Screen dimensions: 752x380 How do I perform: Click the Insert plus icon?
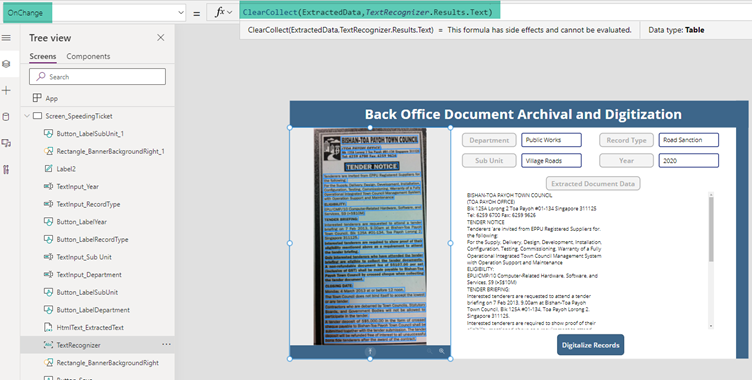tap(6, 90)
